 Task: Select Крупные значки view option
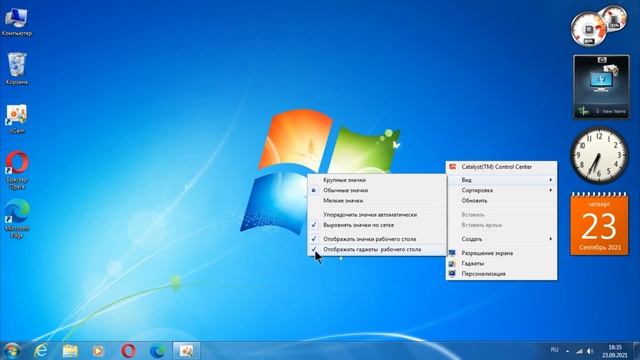377,180
